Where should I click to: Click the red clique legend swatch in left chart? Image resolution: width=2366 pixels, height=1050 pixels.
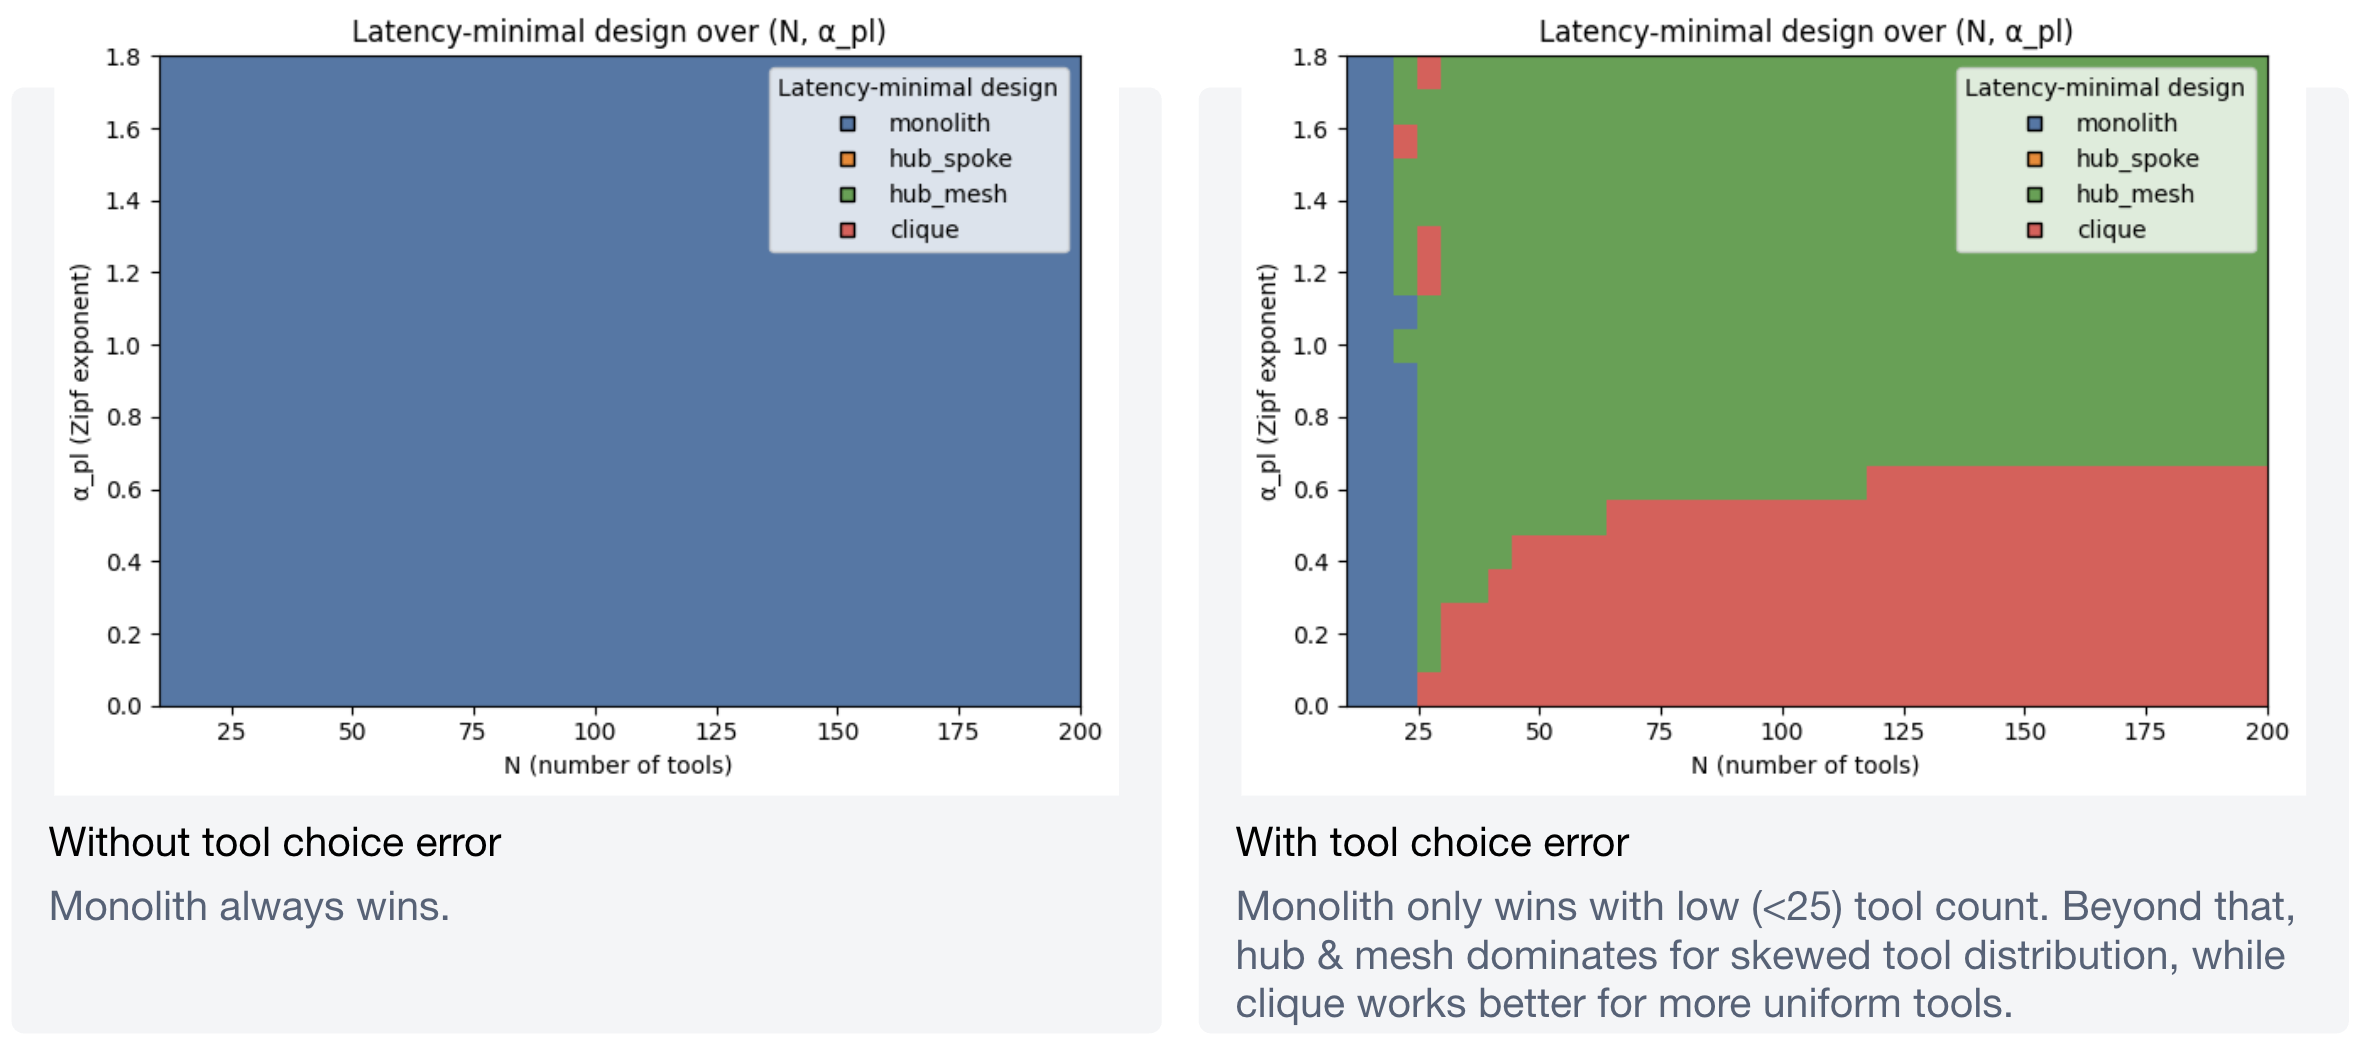(848, 230)
